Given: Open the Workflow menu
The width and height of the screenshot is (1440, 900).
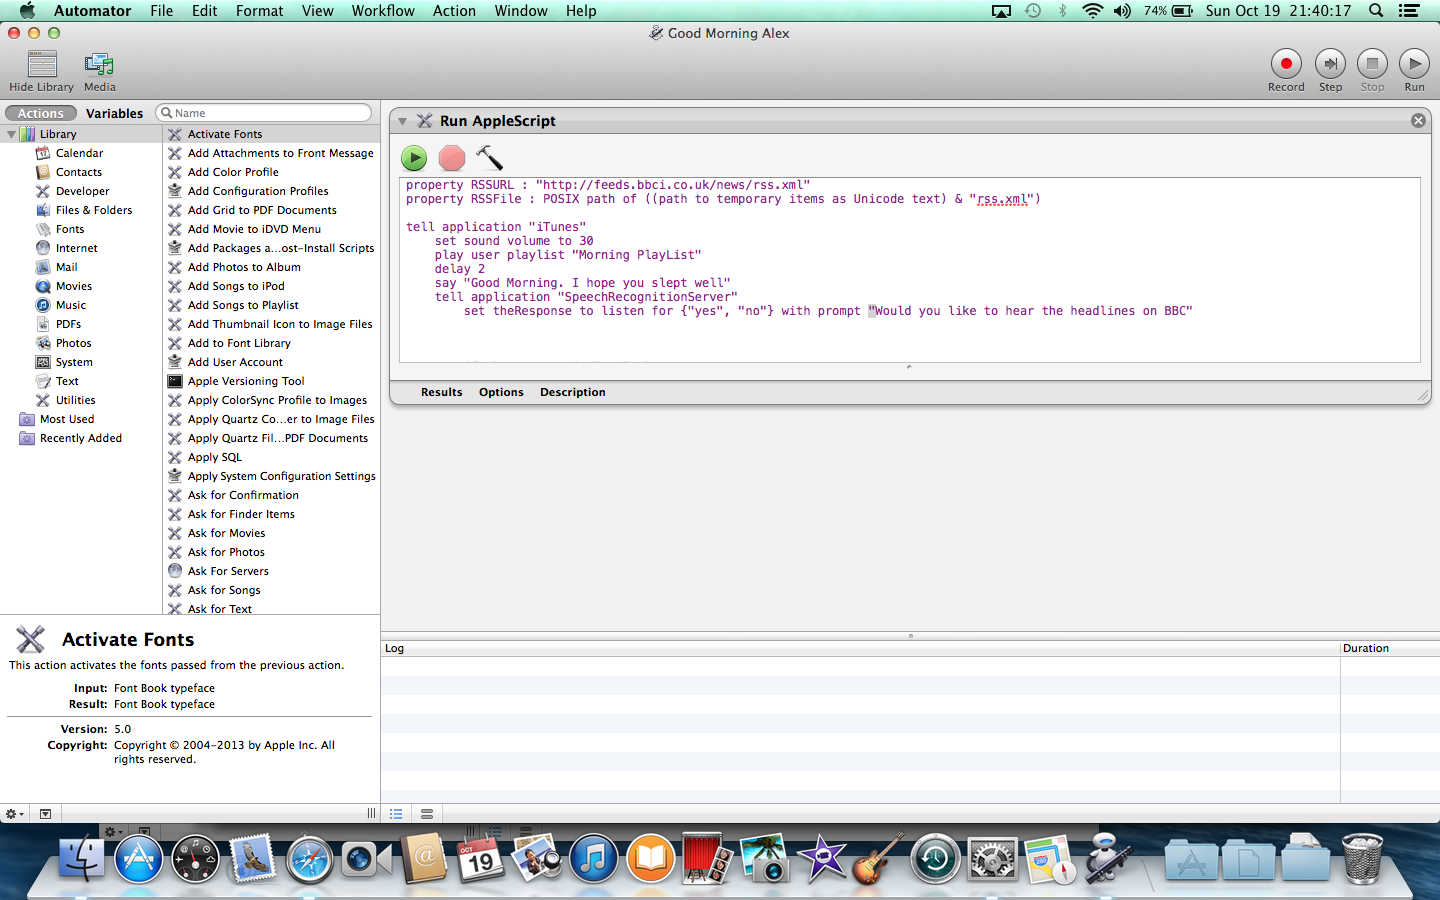Looking at the screenshot, I should [383, 11].
